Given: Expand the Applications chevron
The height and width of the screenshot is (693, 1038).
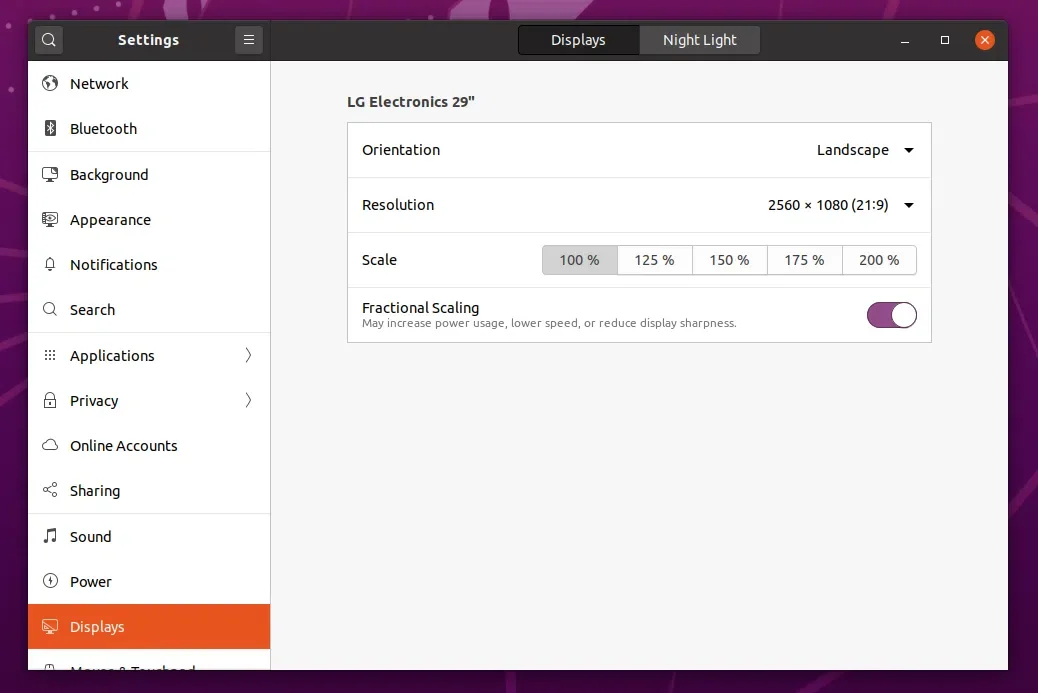Looking at the screenshot, I should [x=248, y=355].
